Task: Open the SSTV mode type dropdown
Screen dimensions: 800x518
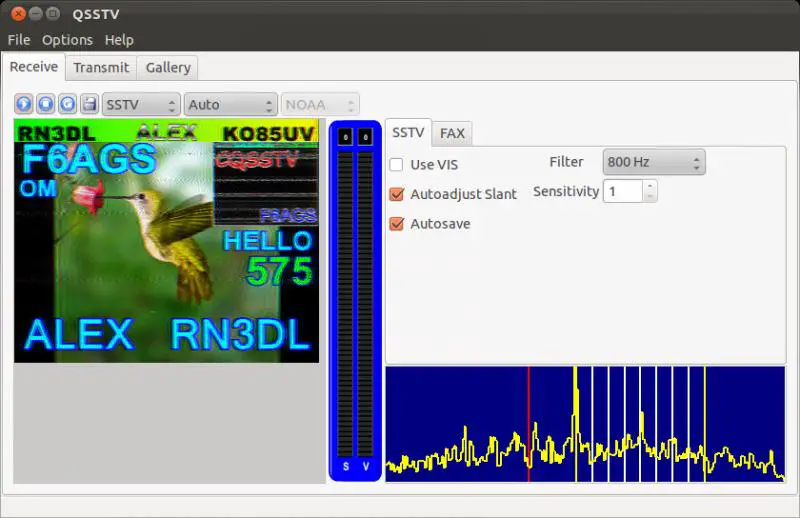Action: [141, 105]
